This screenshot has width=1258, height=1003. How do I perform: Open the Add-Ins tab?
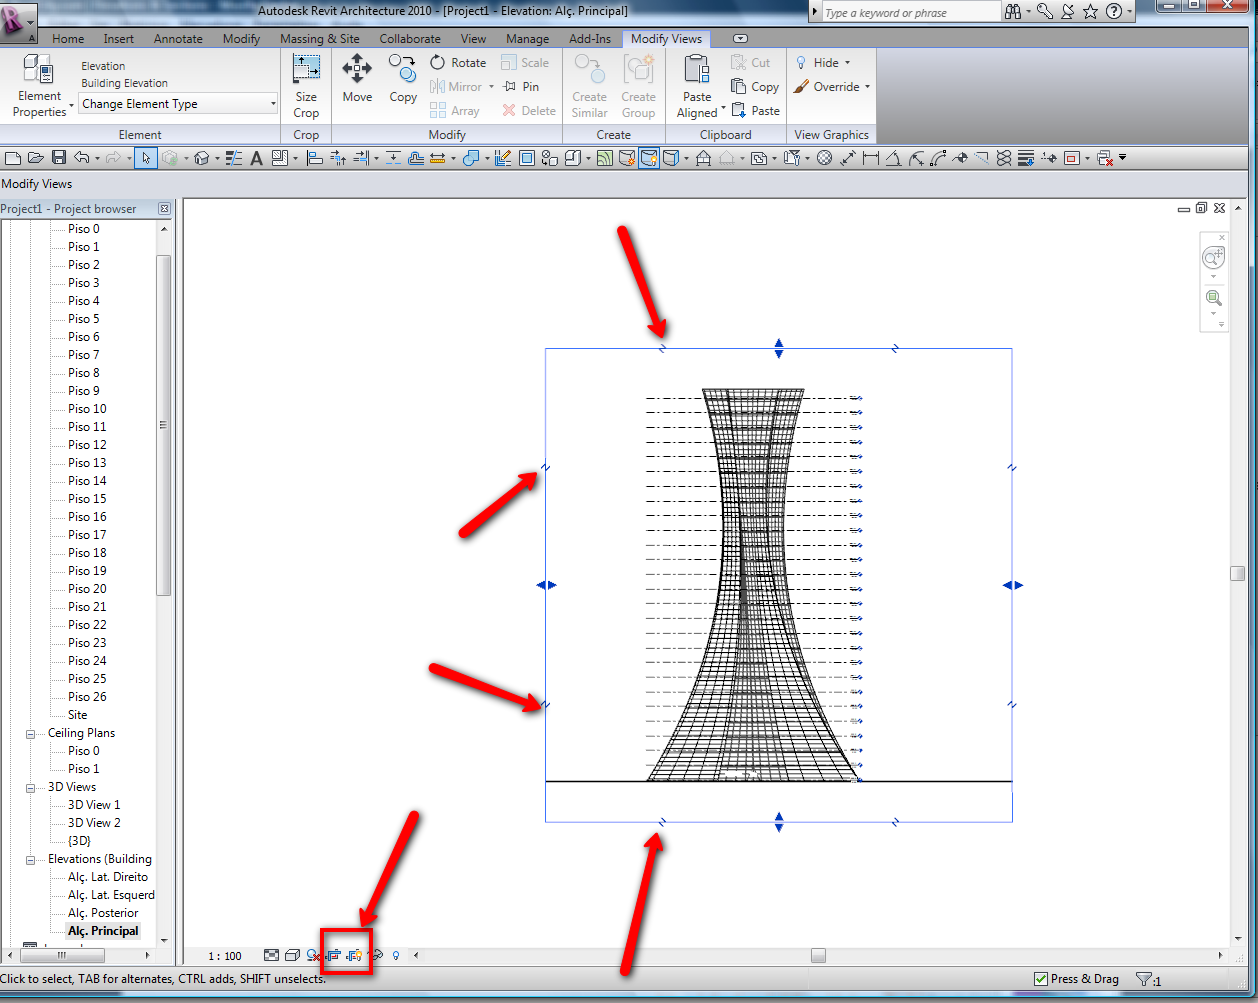click(590, 39)
